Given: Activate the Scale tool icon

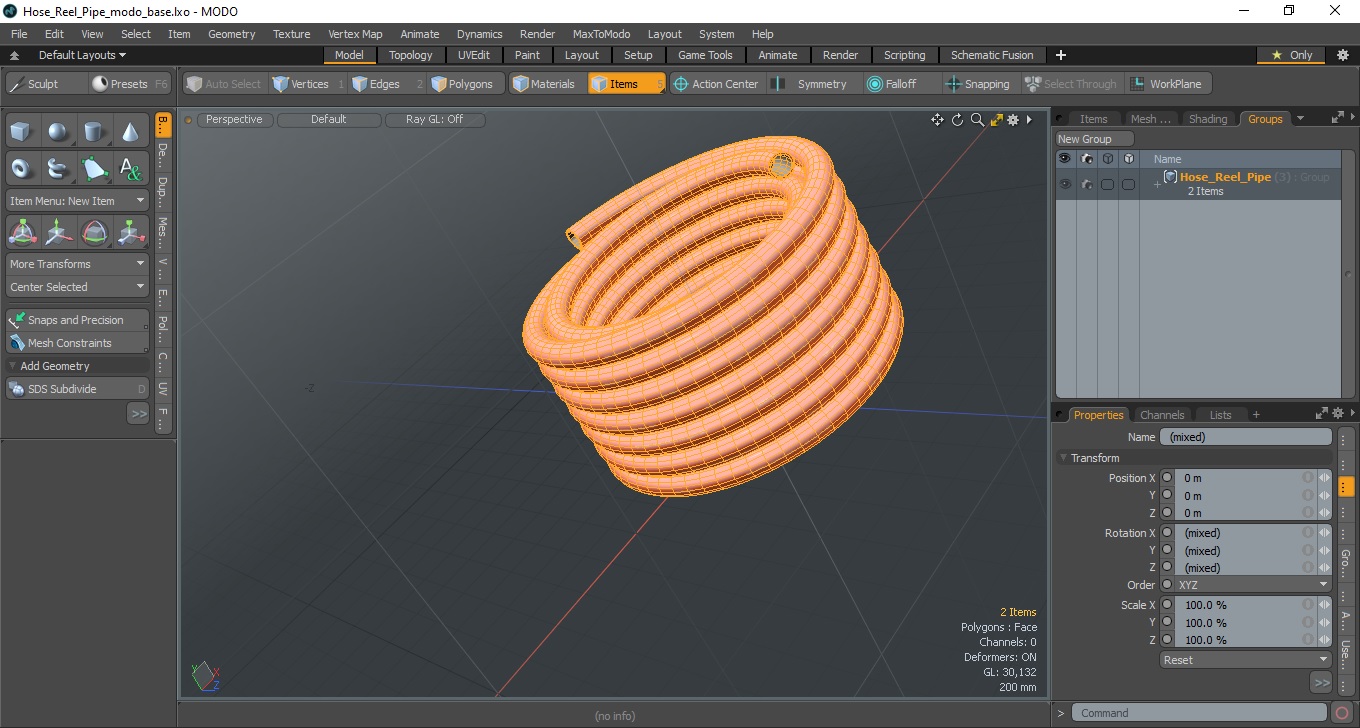Looking at the screenshot, I should [131, 233].
